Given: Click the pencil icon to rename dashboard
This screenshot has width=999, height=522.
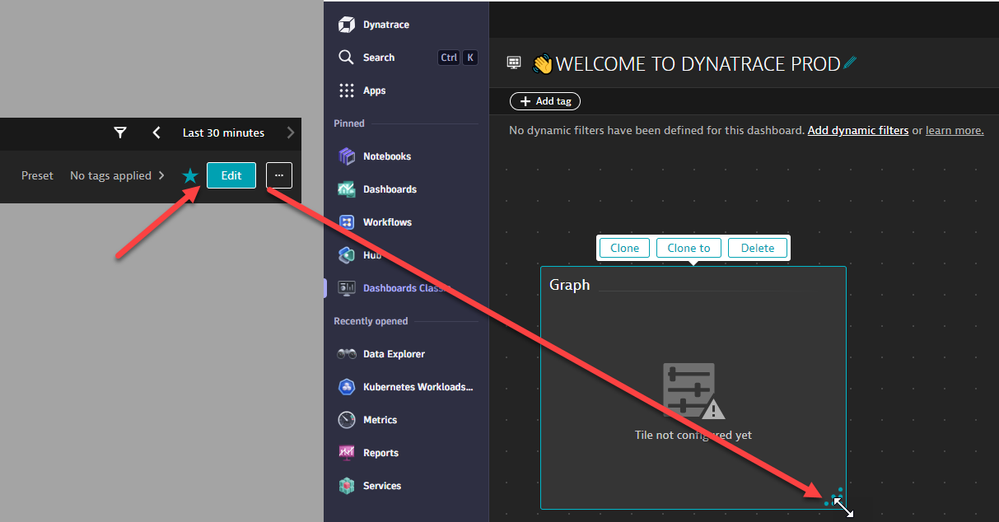Looking at the screenshot, I should coord(850,62).
